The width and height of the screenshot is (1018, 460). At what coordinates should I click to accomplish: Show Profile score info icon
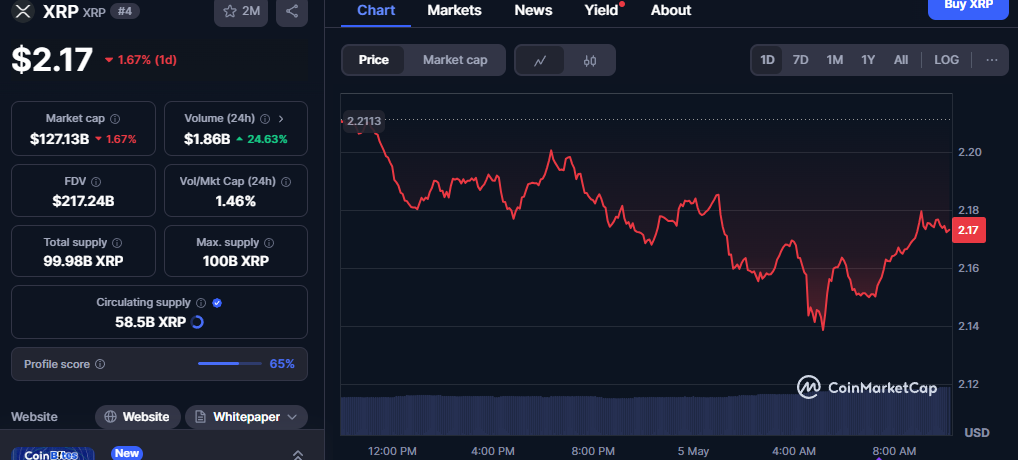point(100,365)
